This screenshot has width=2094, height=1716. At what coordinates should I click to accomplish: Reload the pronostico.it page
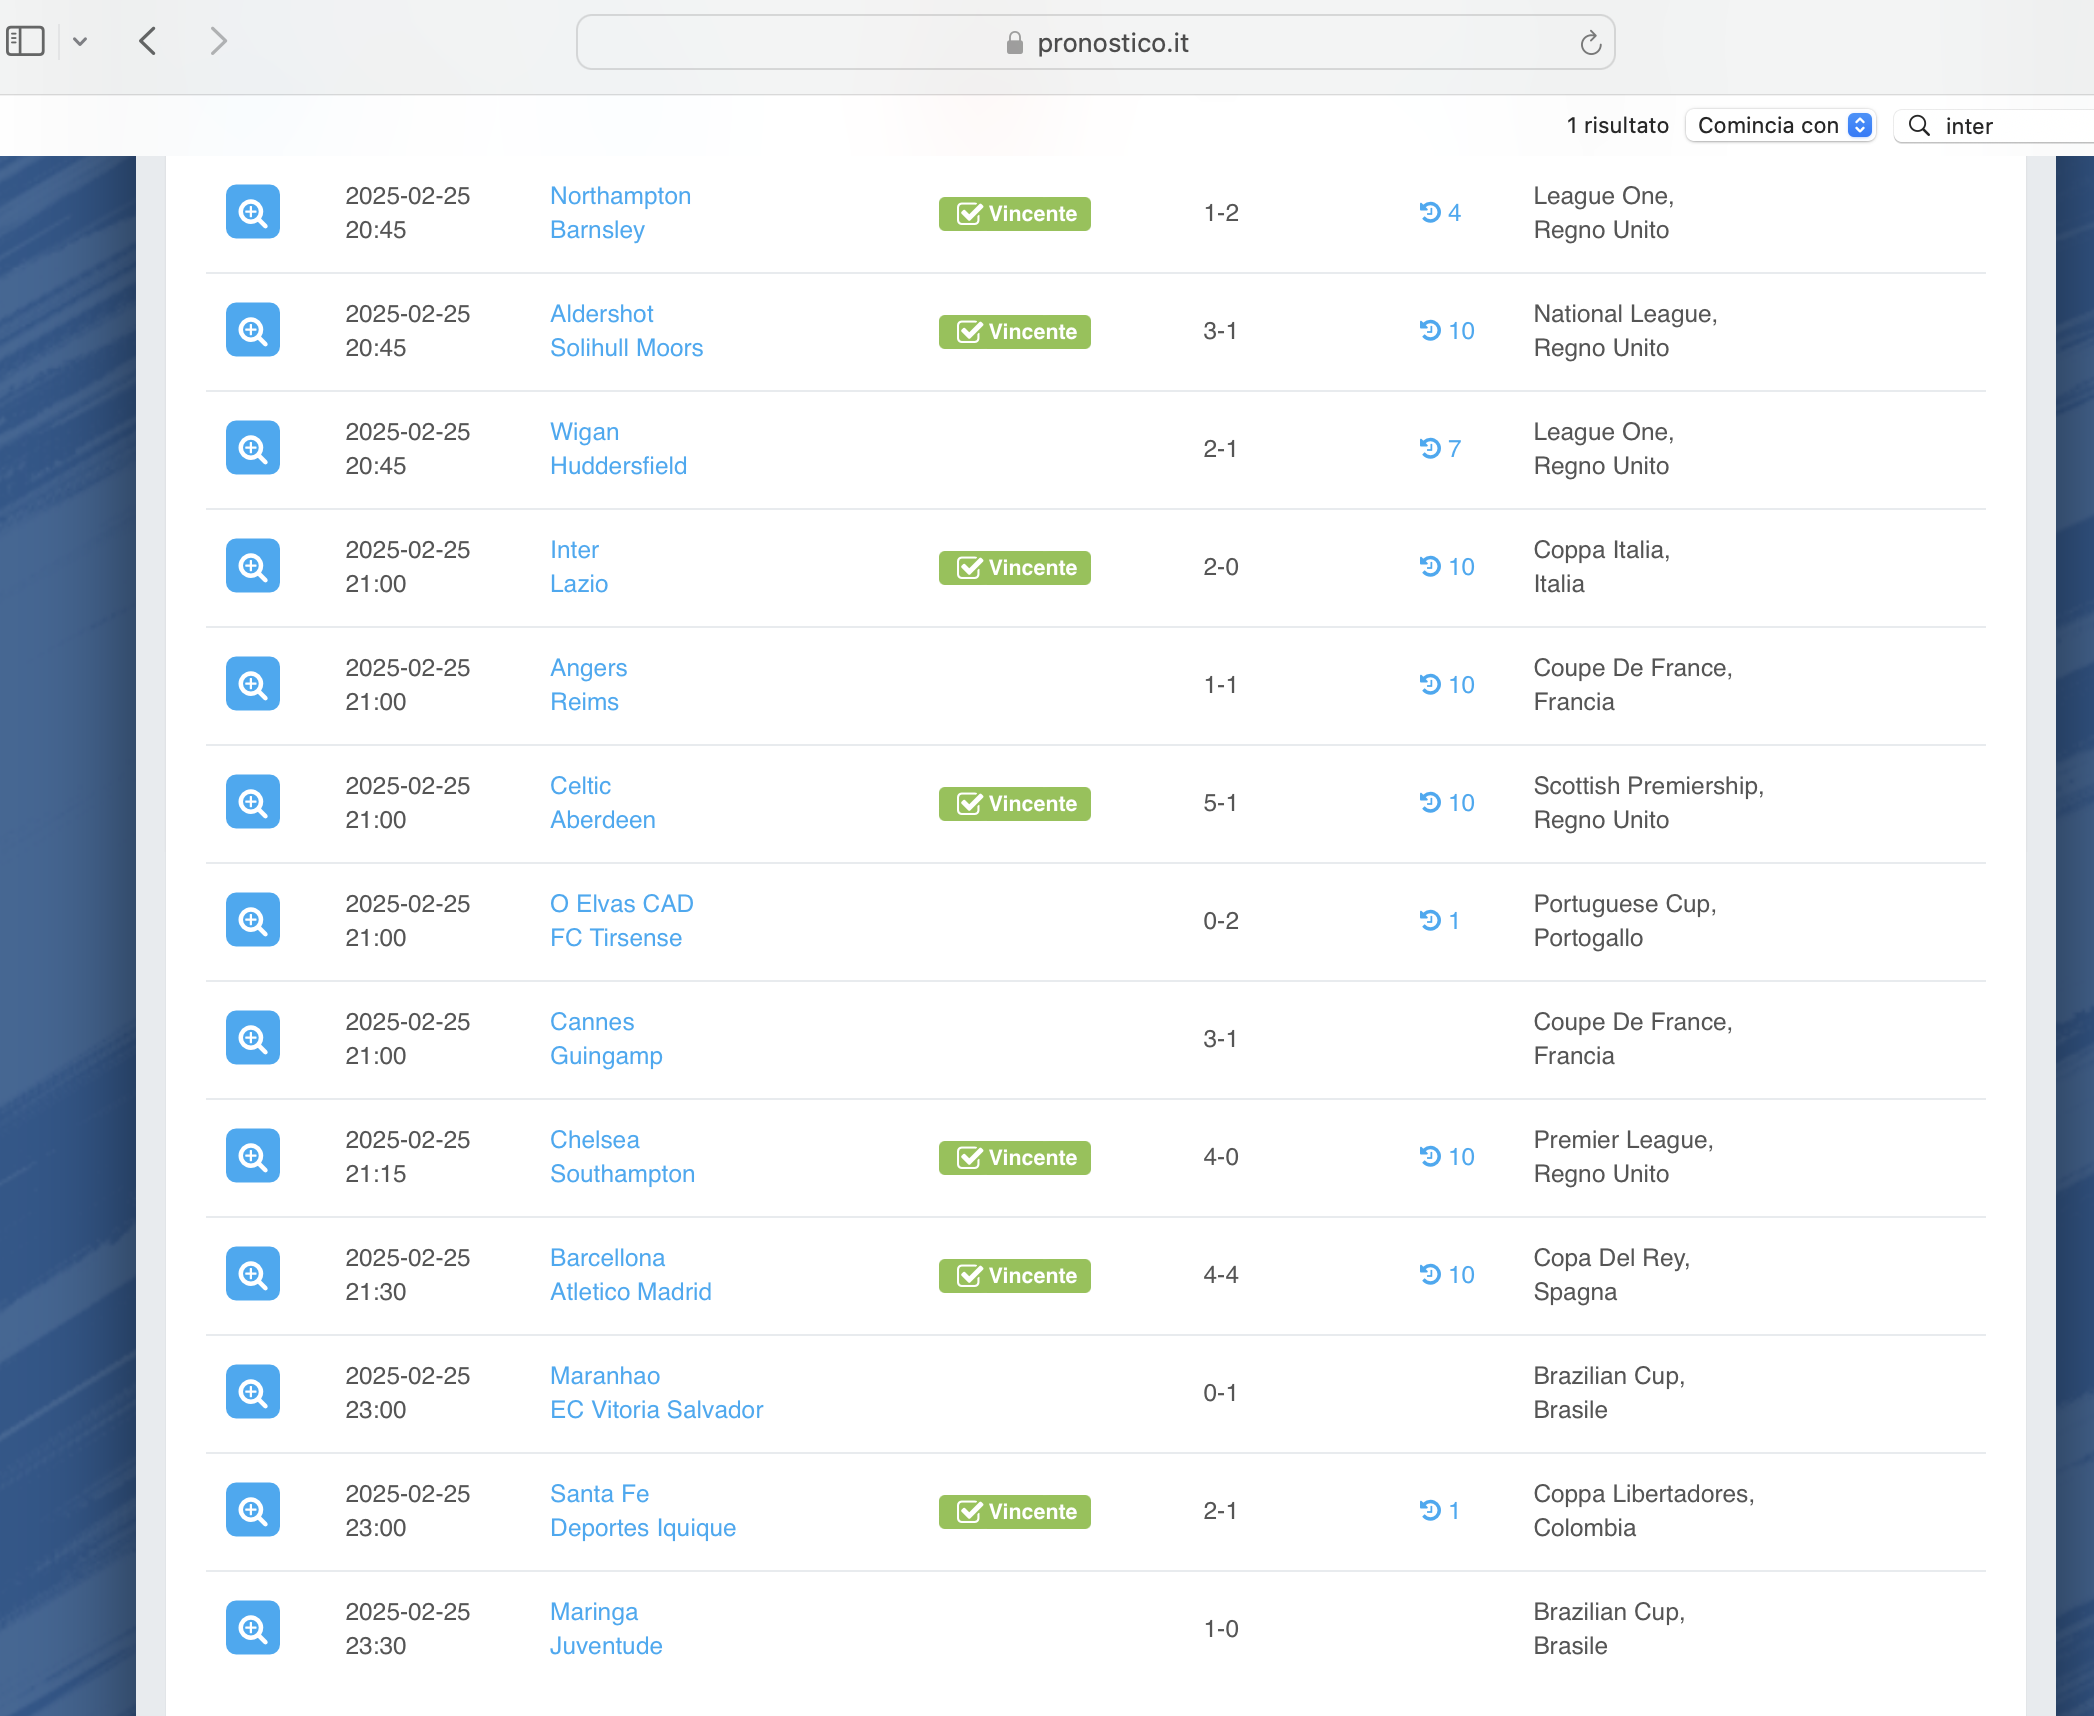(1590, 43)
